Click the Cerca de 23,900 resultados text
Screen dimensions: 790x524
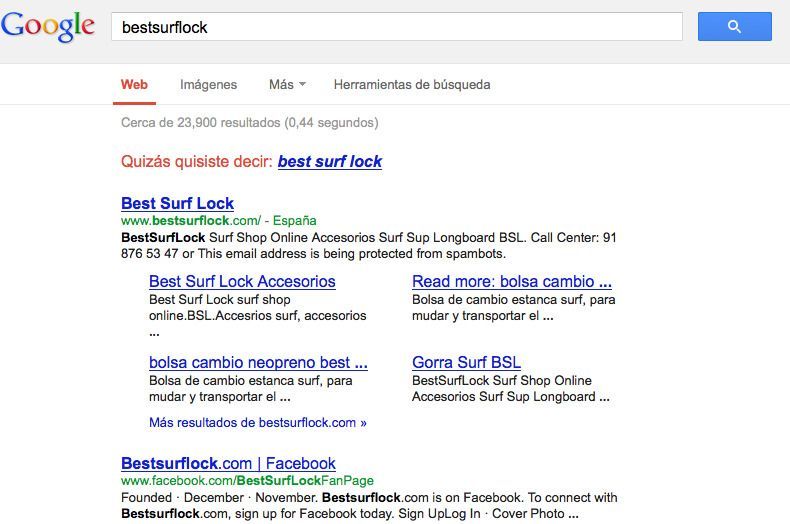250,122
